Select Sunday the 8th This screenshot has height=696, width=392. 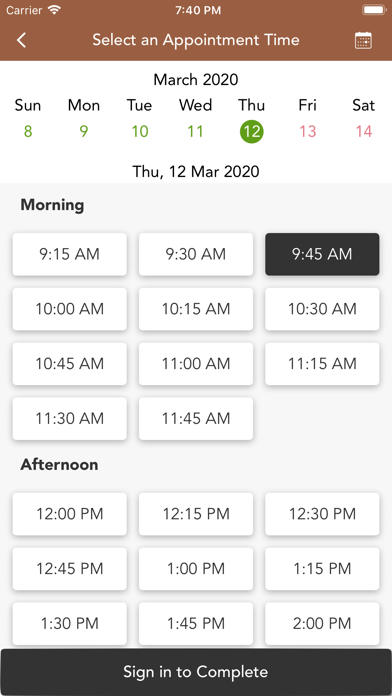tap(28, 131)
